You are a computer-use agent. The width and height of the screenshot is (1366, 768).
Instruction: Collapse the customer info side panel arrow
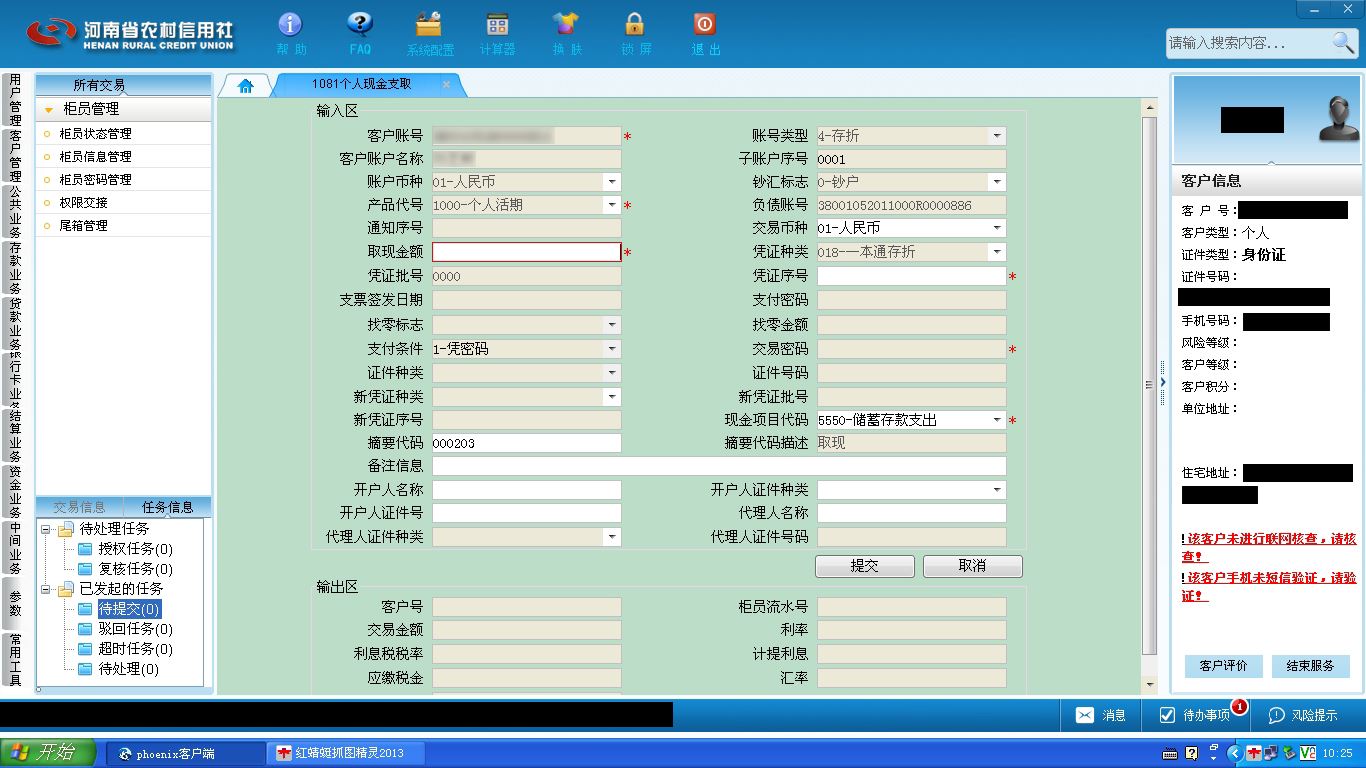(x=1163, y=382)
